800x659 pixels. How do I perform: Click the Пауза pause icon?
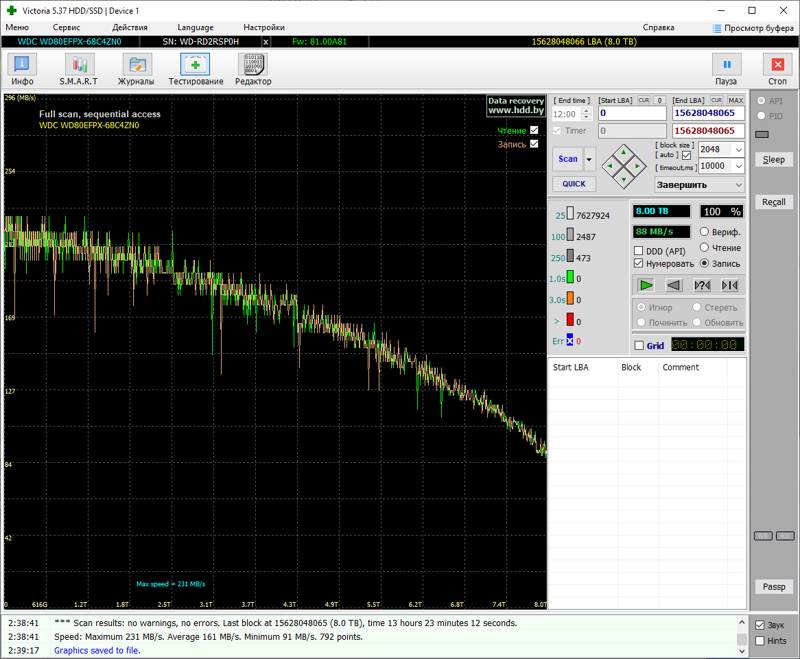point(727,65)
